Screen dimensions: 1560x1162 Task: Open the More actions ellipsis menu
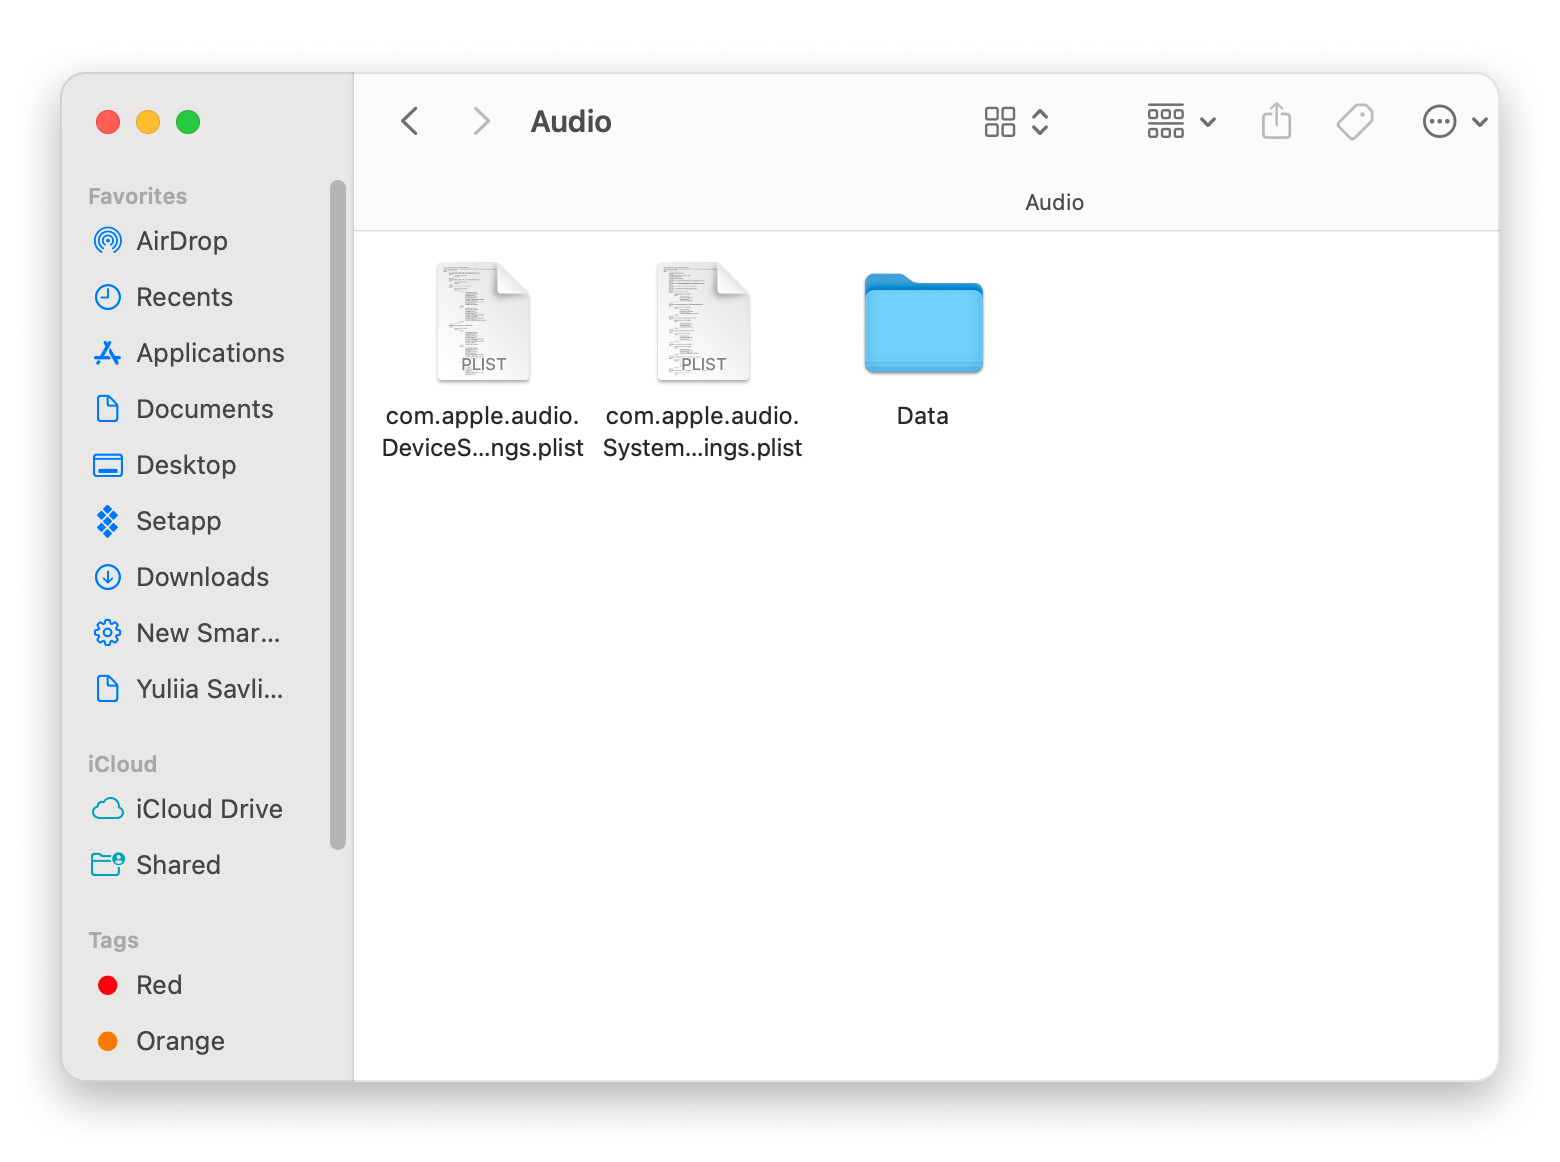(x=1454, y=122)
